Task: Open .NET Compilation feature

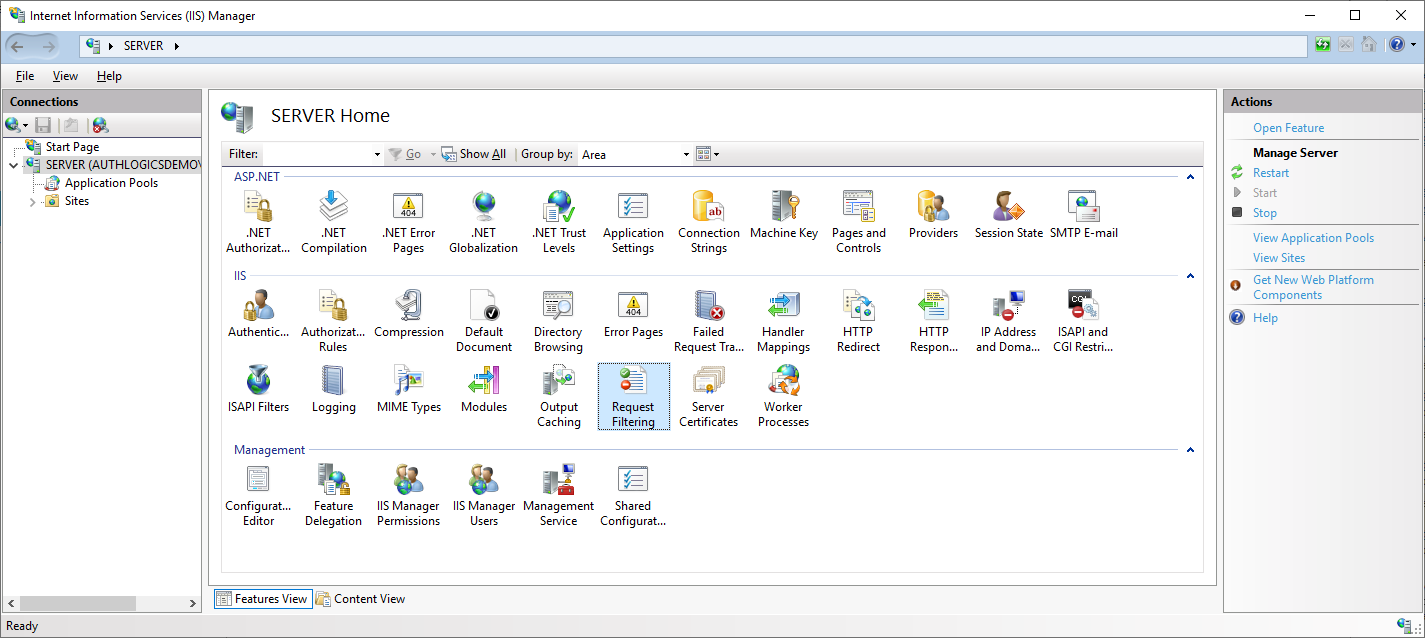Action: [x=333, y=222]
